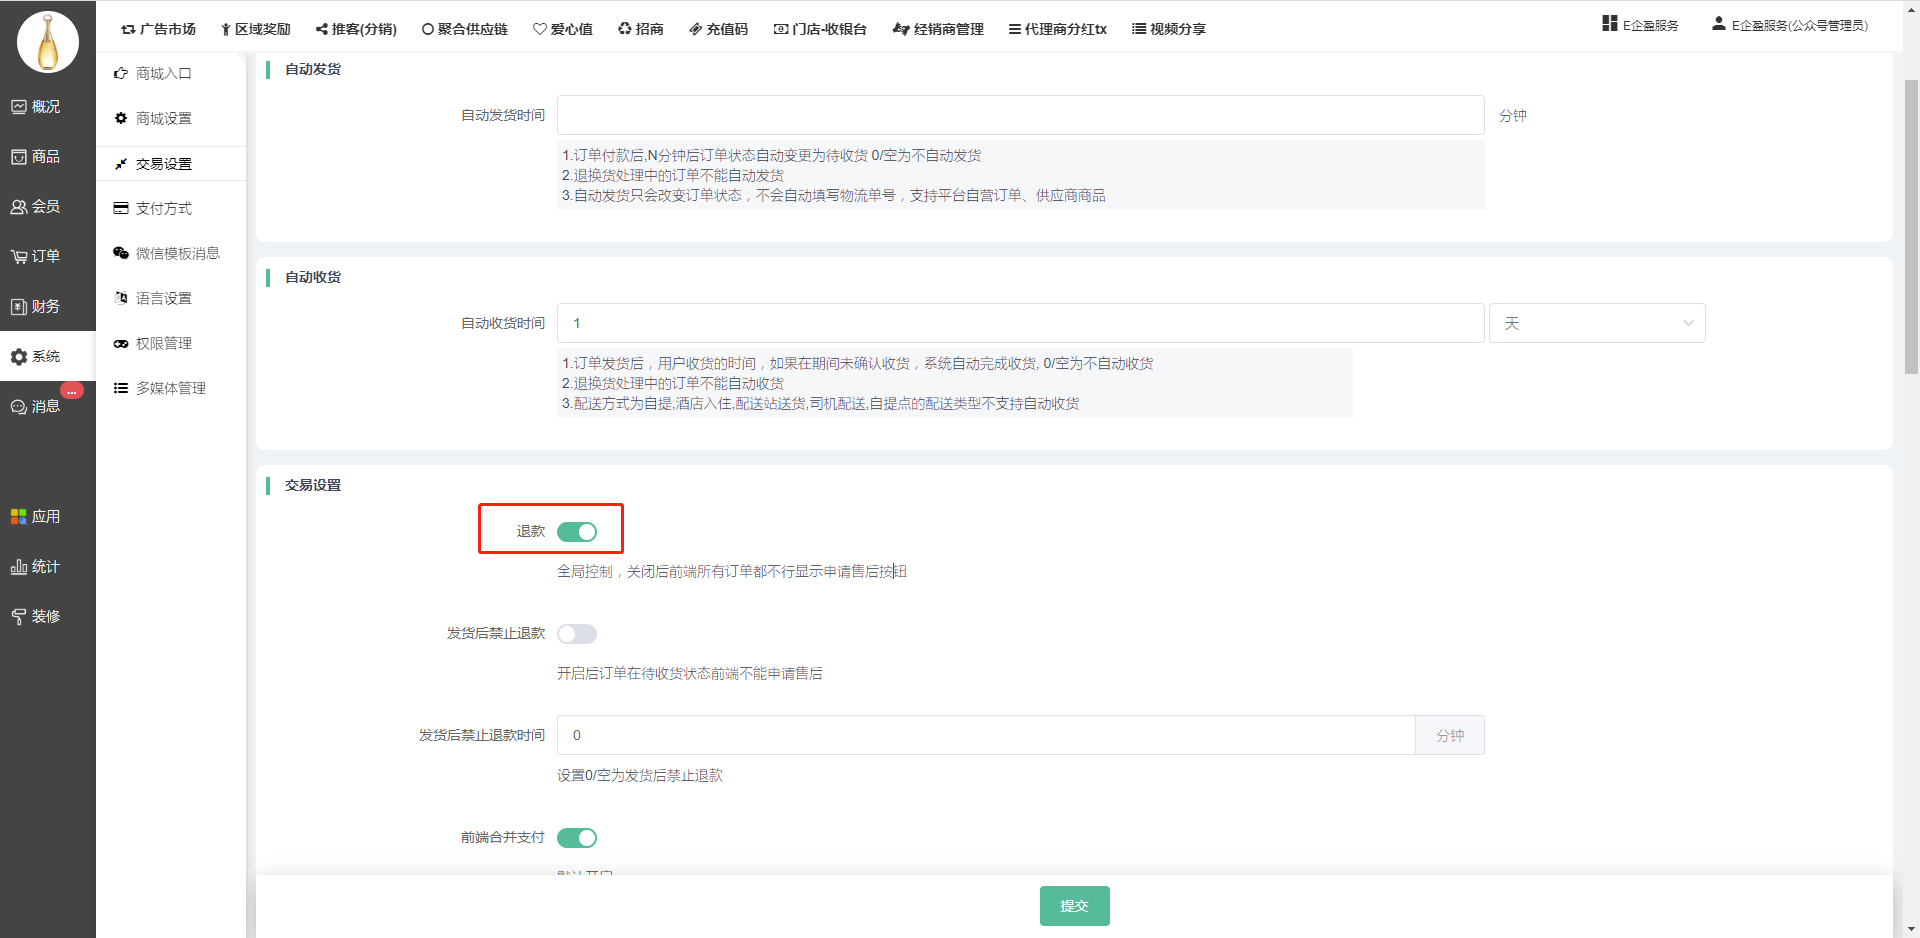
Task: Enable the 发货后禁止退款 switch
Action: [576, 634]
